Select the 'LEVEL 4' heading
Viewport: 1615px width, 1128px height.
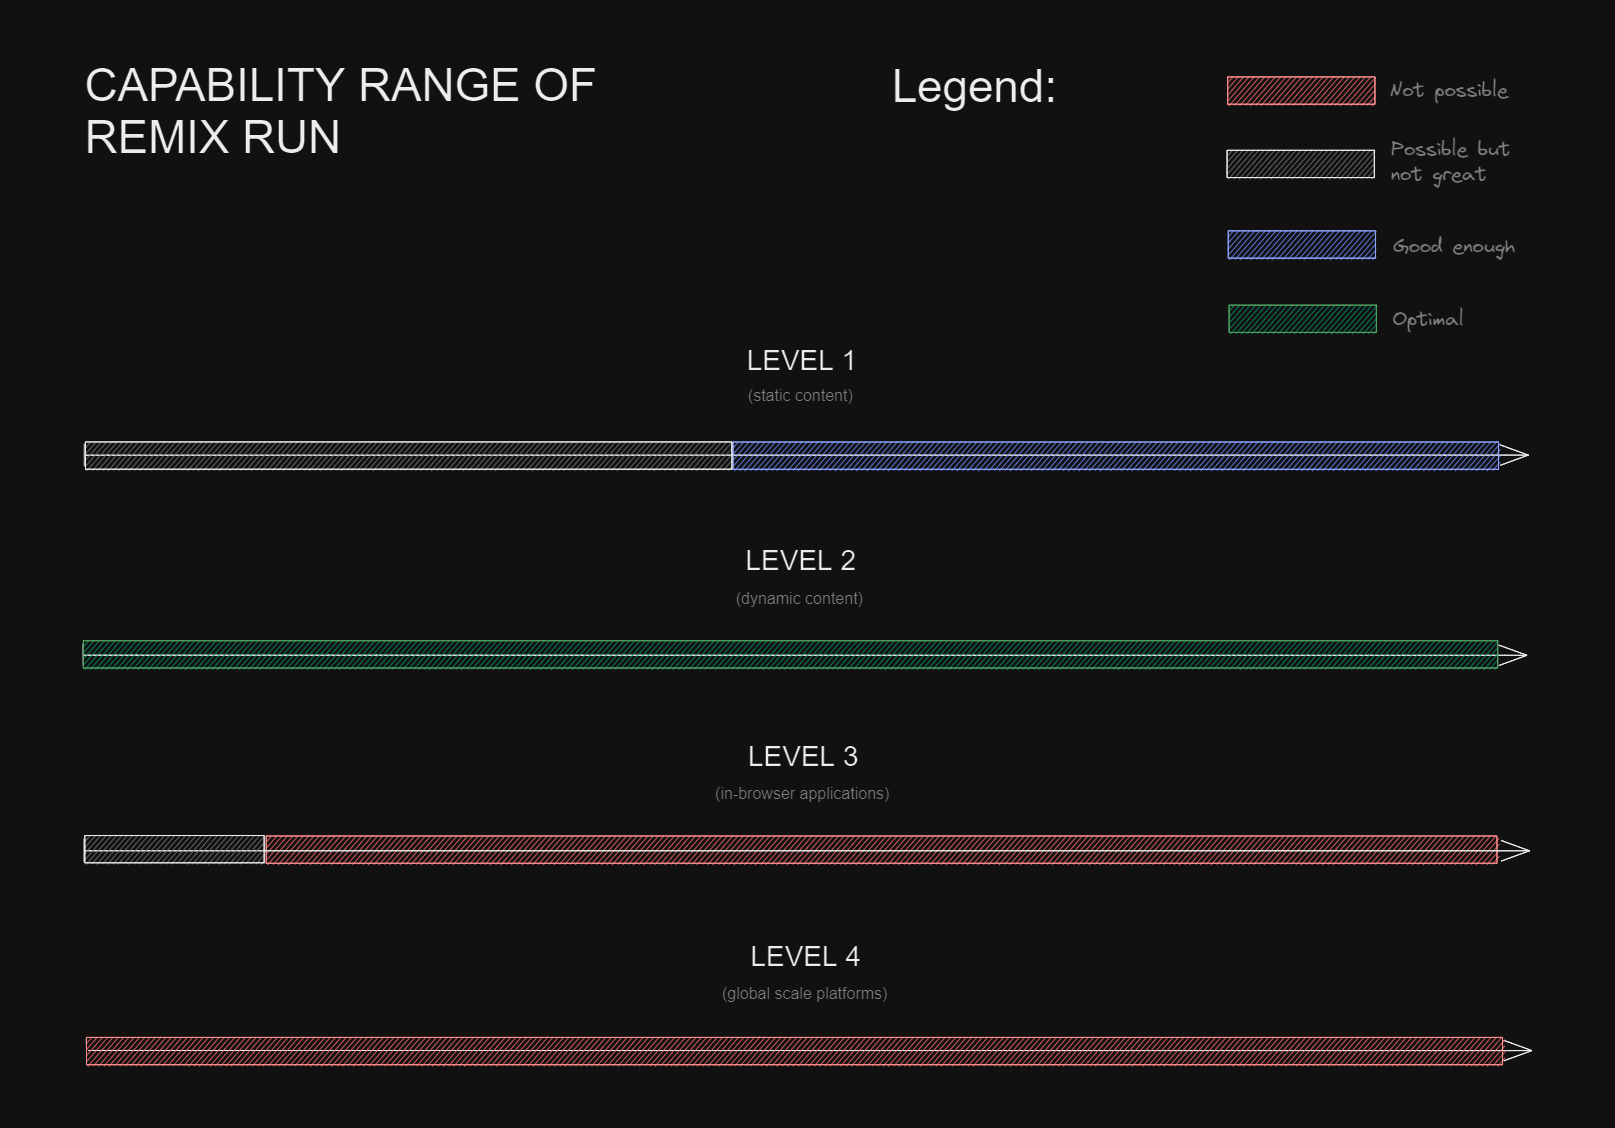click(x=805, y=957)
